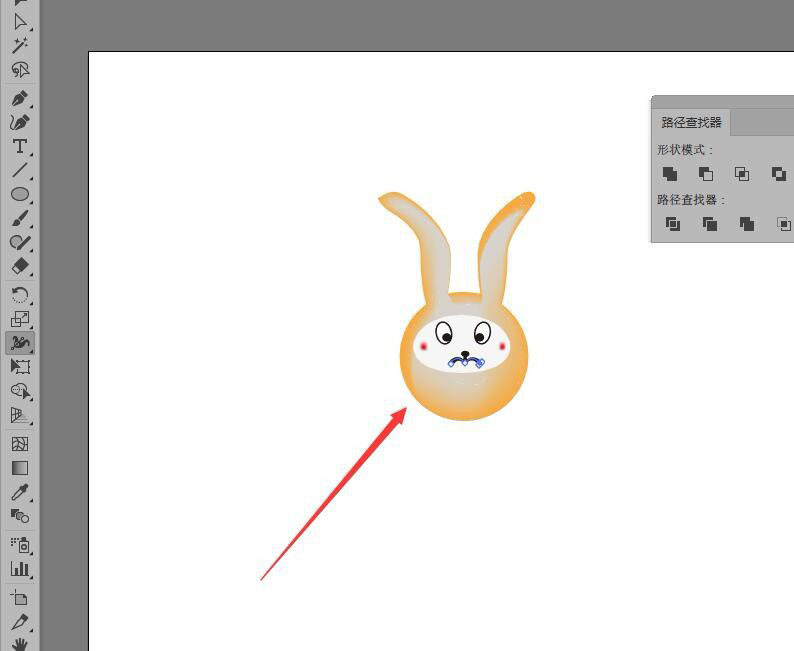The image size is (794, 651).
Task: Click the rabbit's black nose
Action: [x=465, y=354]
